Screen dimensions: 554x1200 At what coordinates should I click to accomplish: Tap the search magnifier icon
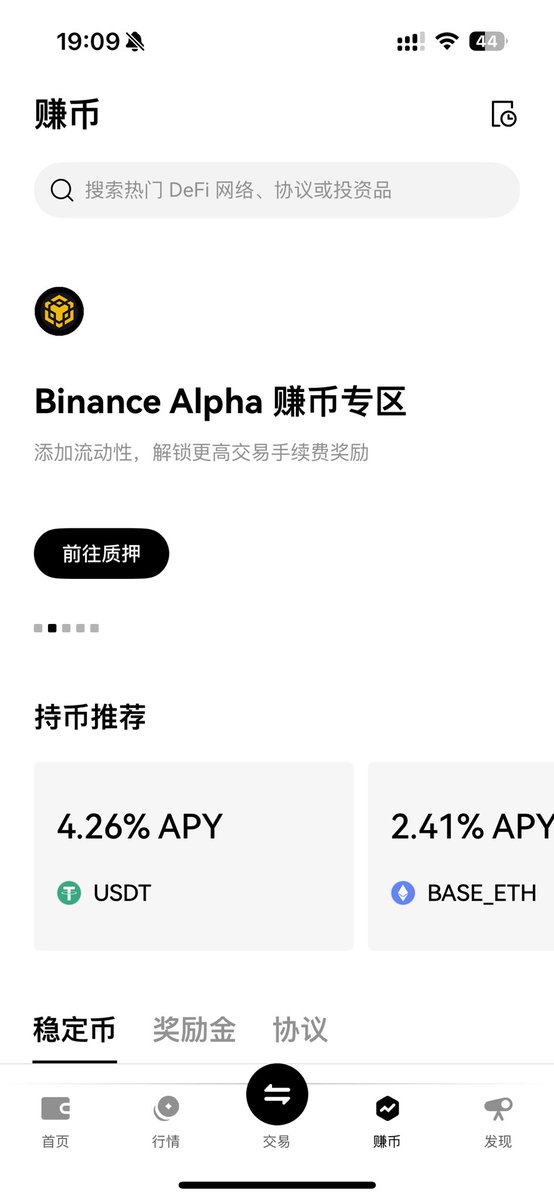(x=62, y=190)
